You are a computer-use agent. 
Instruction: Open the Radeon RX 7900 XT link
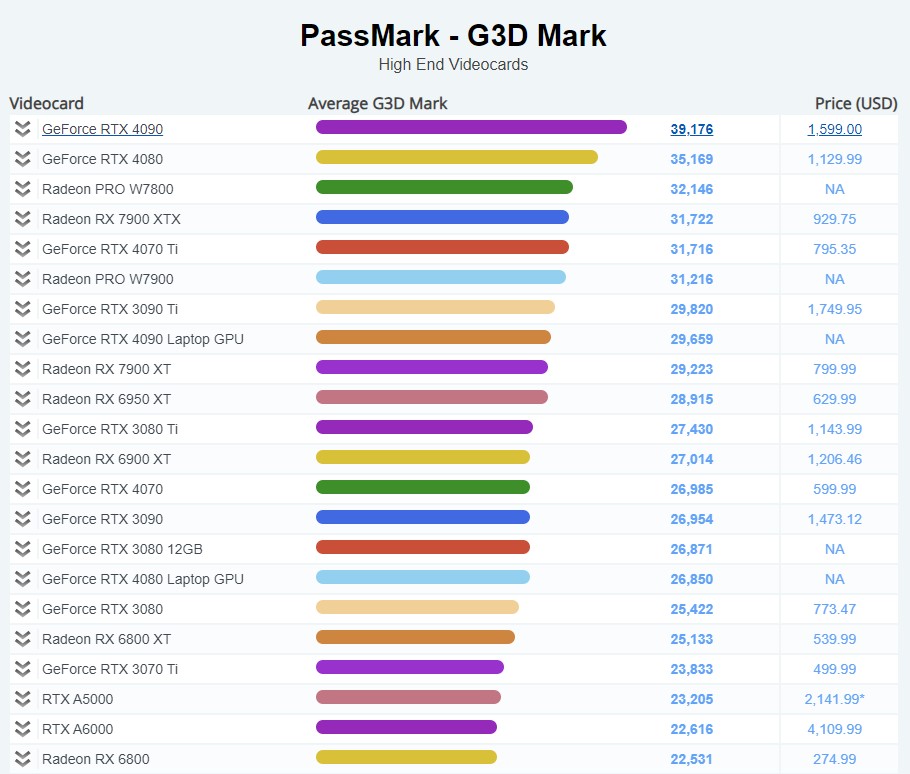[x=106, y=369]
